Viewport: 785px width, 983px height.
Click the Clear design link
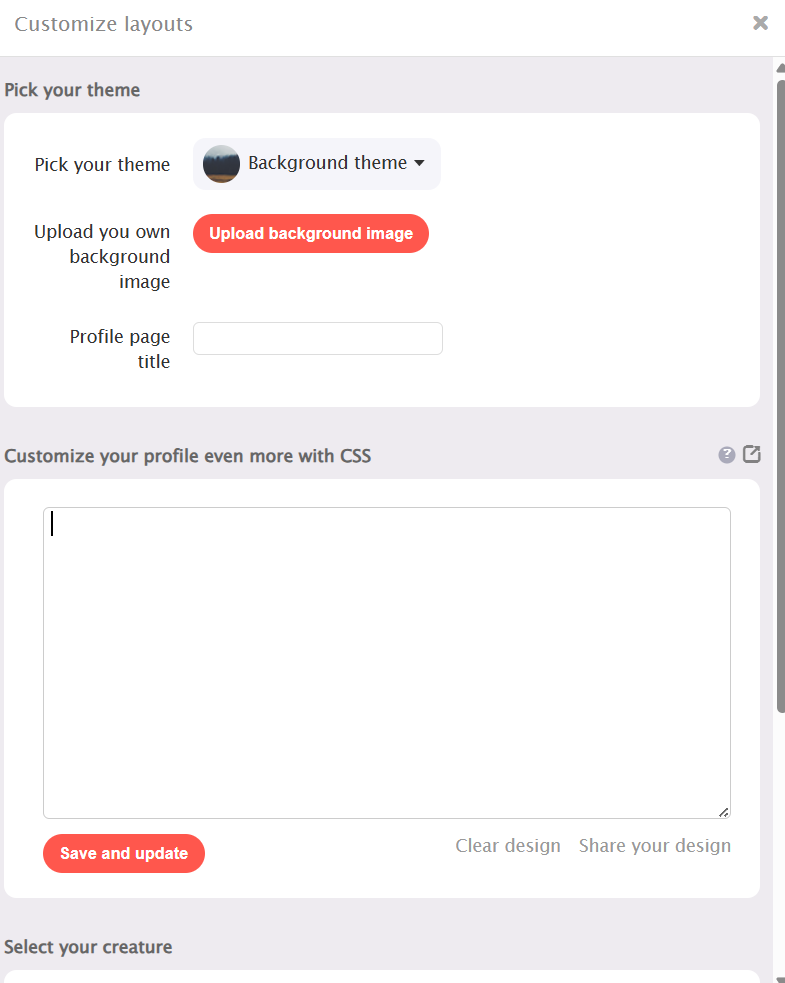(x=508, y=846)
